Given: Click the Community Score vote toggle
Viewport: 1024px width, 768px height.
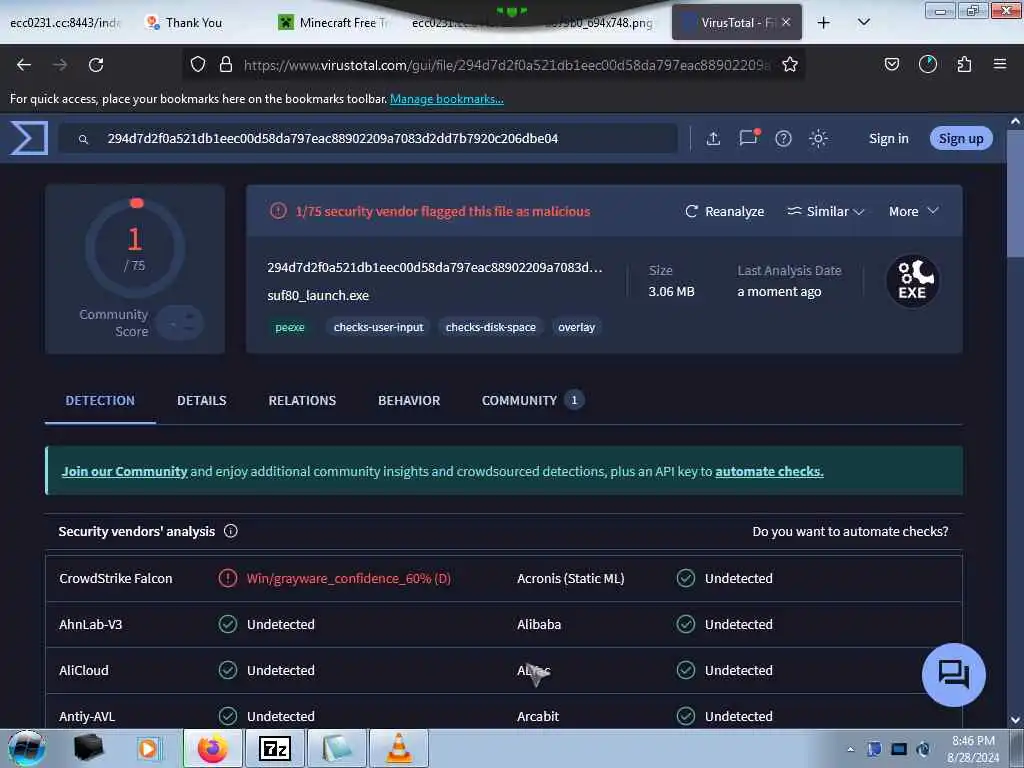Looking at the screenshot, I should (x=181, y=323).
